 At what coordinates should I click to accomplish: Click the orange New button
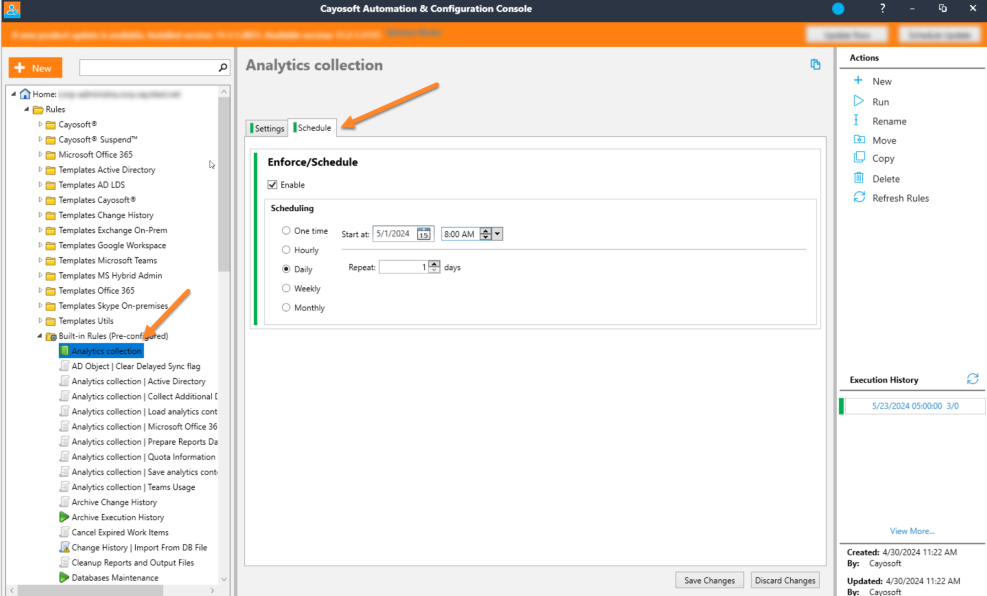coord(35,67)
